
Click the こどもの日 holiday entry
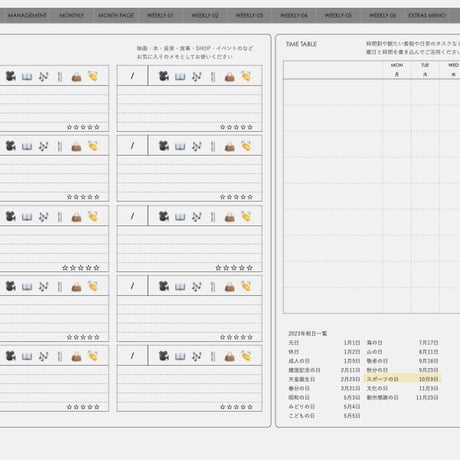(302, 416)
